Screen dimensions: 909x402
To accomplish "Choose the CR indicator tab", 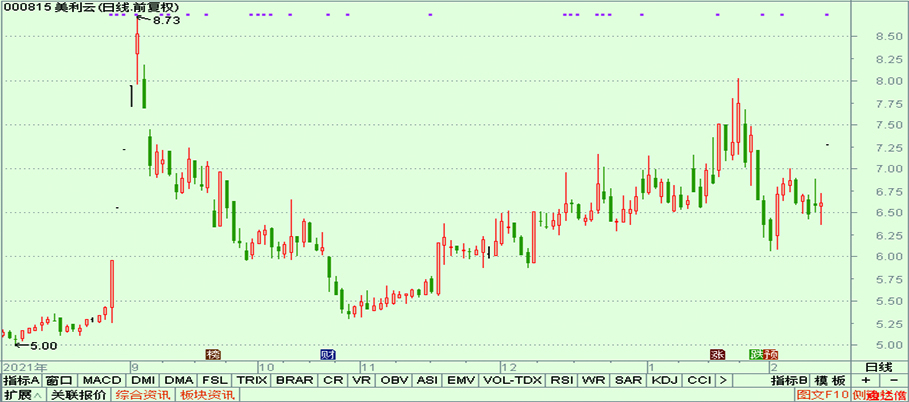I will point(333,381).
